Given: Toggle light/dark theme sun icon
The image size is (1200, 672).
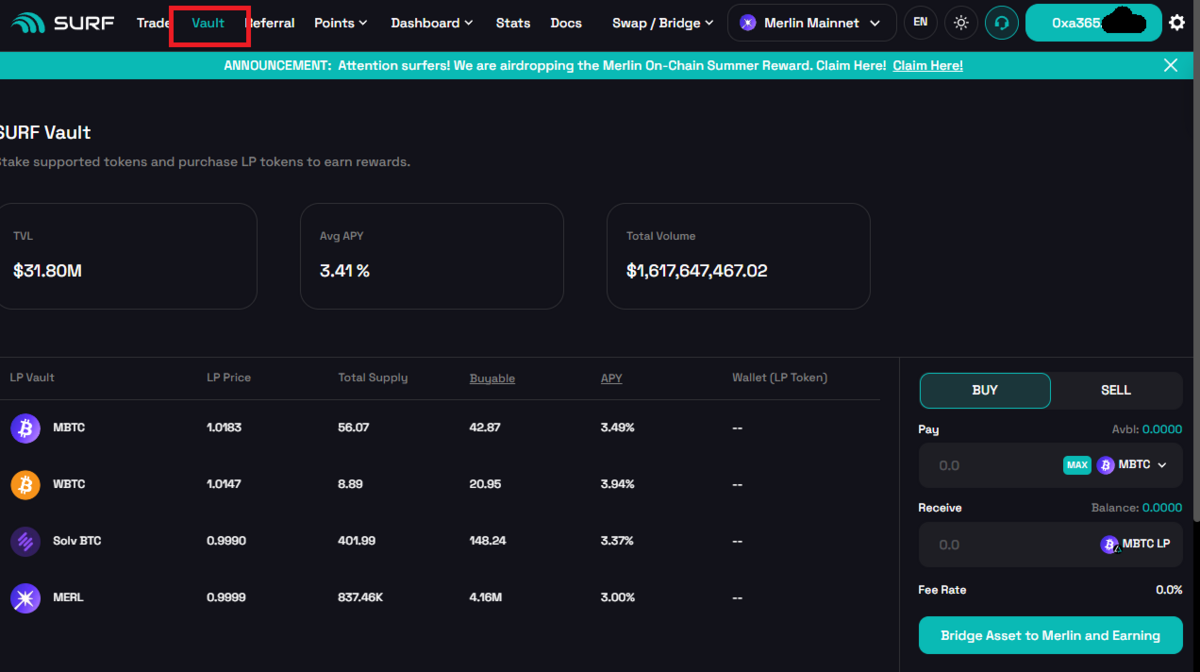Looking at the screenshot, I should click(961, 22).
